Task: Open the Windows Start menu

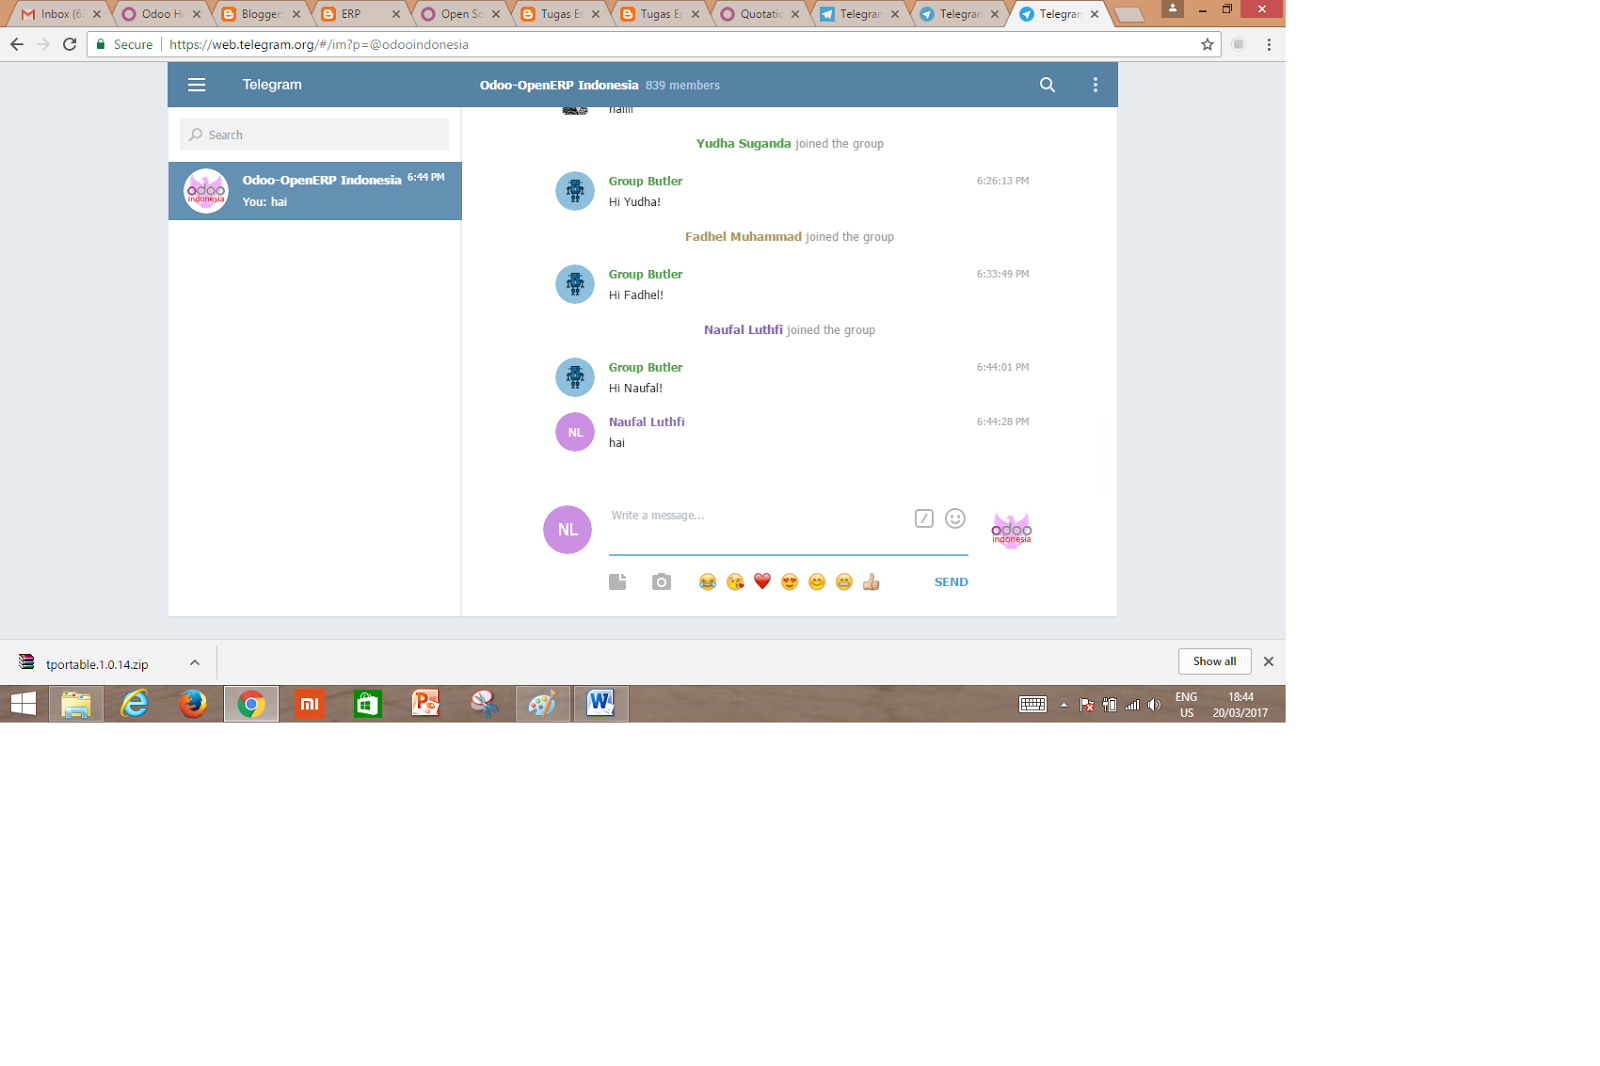Action: click(x=23, y=704)
